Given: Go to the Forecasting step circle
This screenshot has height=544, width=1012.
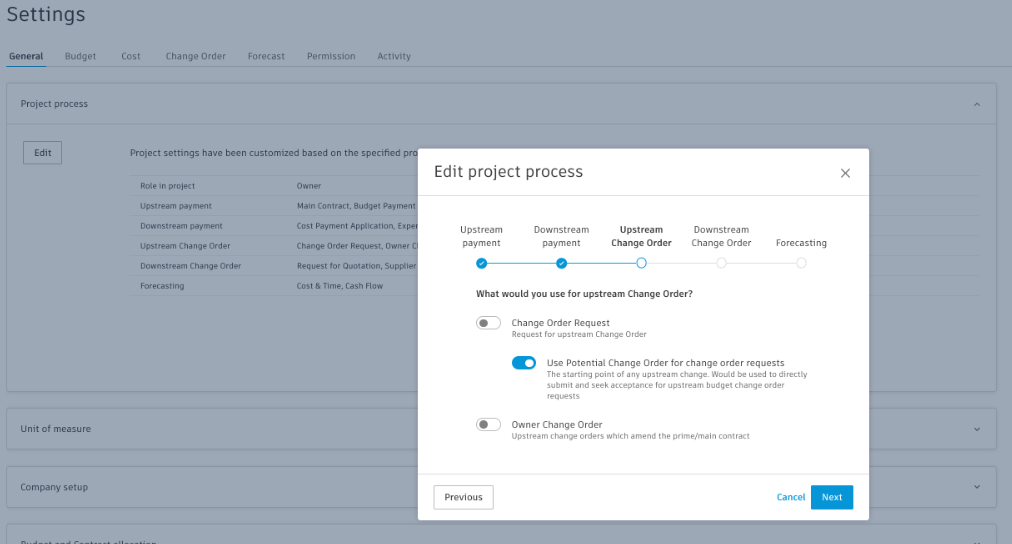Looking at the screenshot, I should [801, 263].
